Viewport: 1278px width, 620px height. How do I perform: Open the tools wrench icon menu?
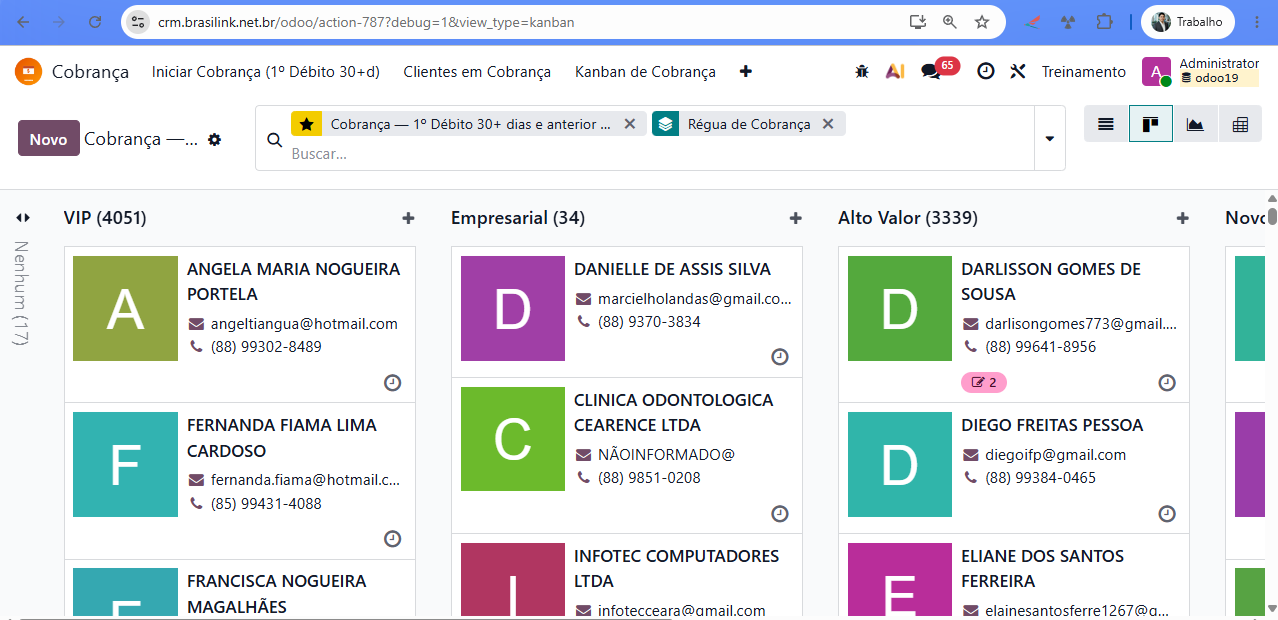click(x=1018, y=71)
